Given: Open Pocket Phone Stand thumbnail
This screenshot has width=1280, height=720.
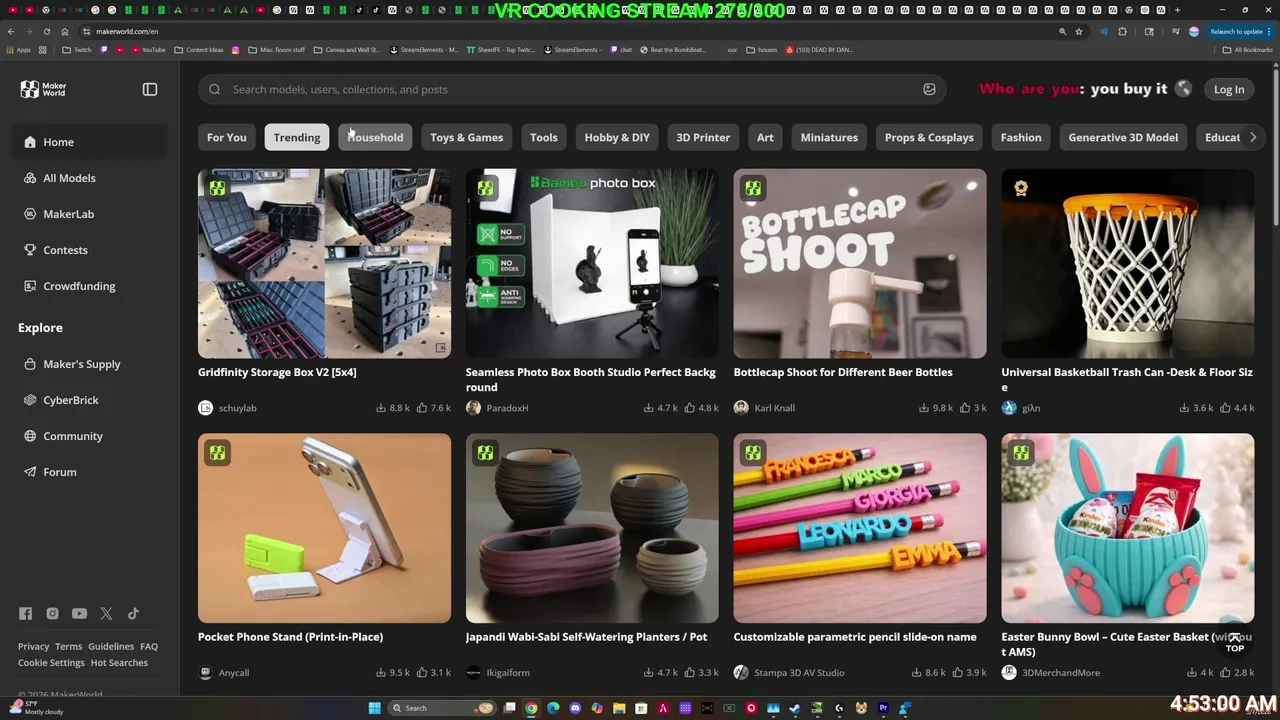Looking at the screenshot, I should pos(324,528).
